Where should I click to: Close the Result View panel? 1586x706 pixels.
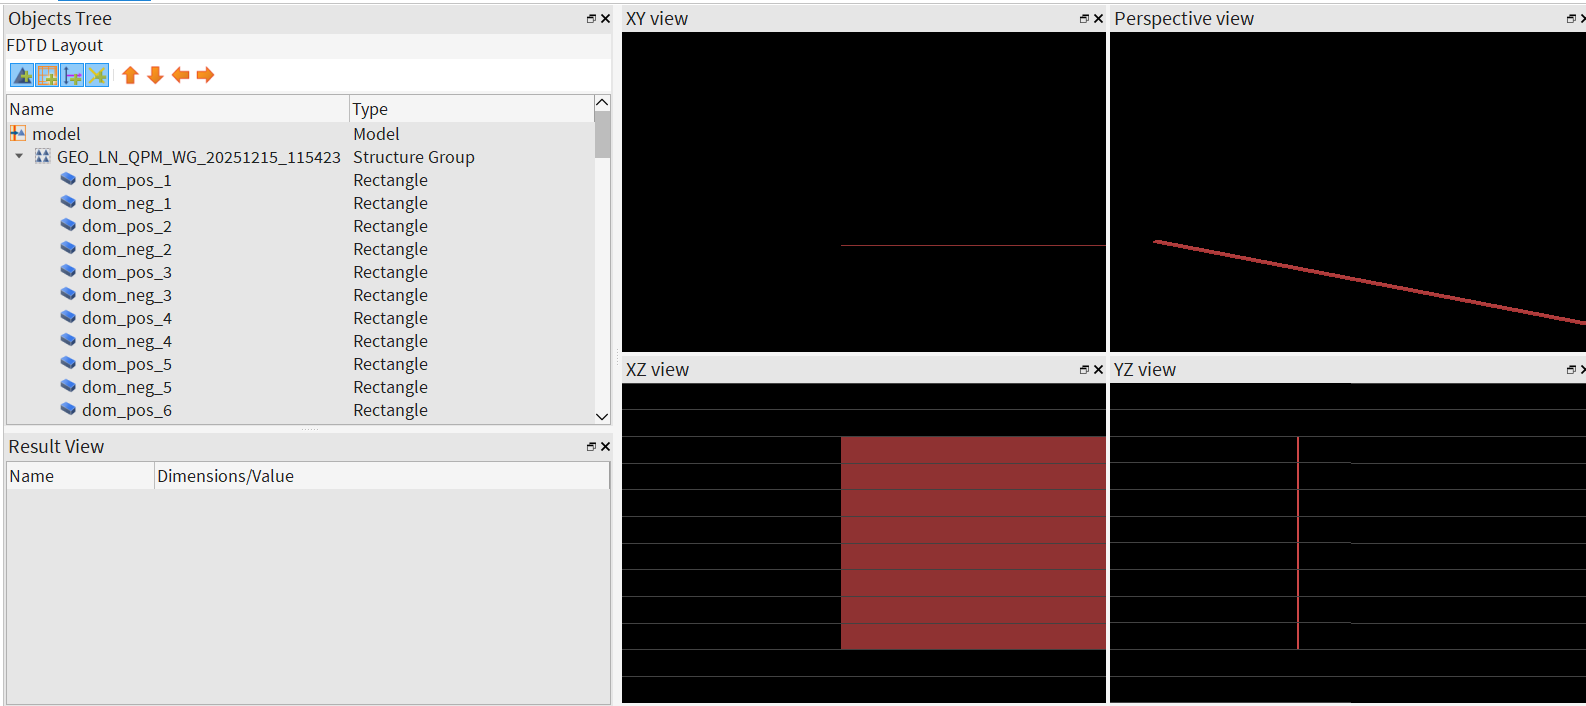click(x=605, y=447)
